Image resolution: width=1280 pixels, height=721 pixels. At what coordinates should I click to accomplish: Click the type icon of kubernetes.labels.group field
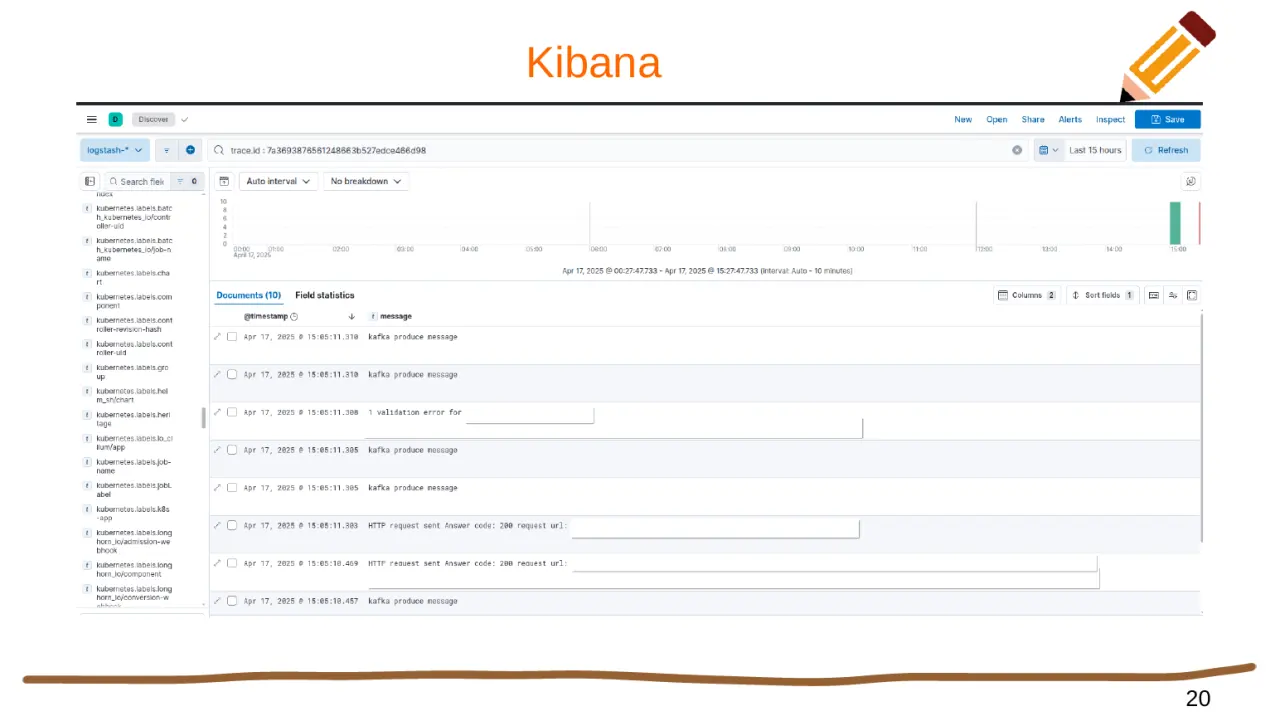point(87,368)
